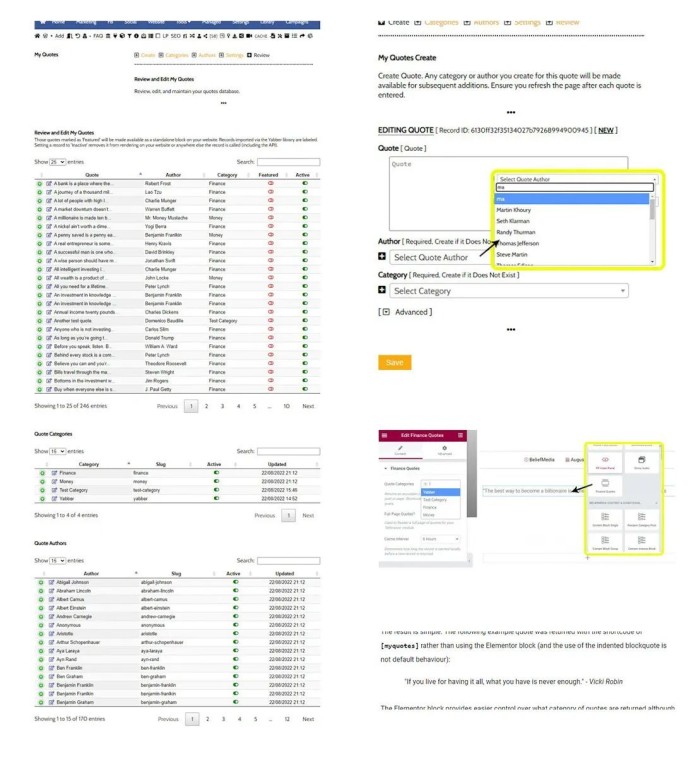Click the edit icon for author Abigail Johnson

49,580
